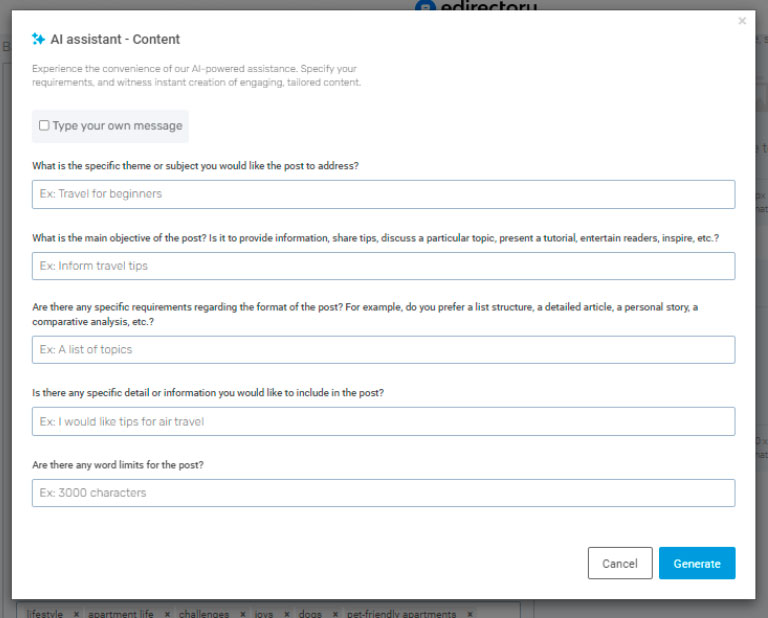The image size is (768, 618).
Task: Remove the lifestyle tag via its x
Action: point(74,613)
